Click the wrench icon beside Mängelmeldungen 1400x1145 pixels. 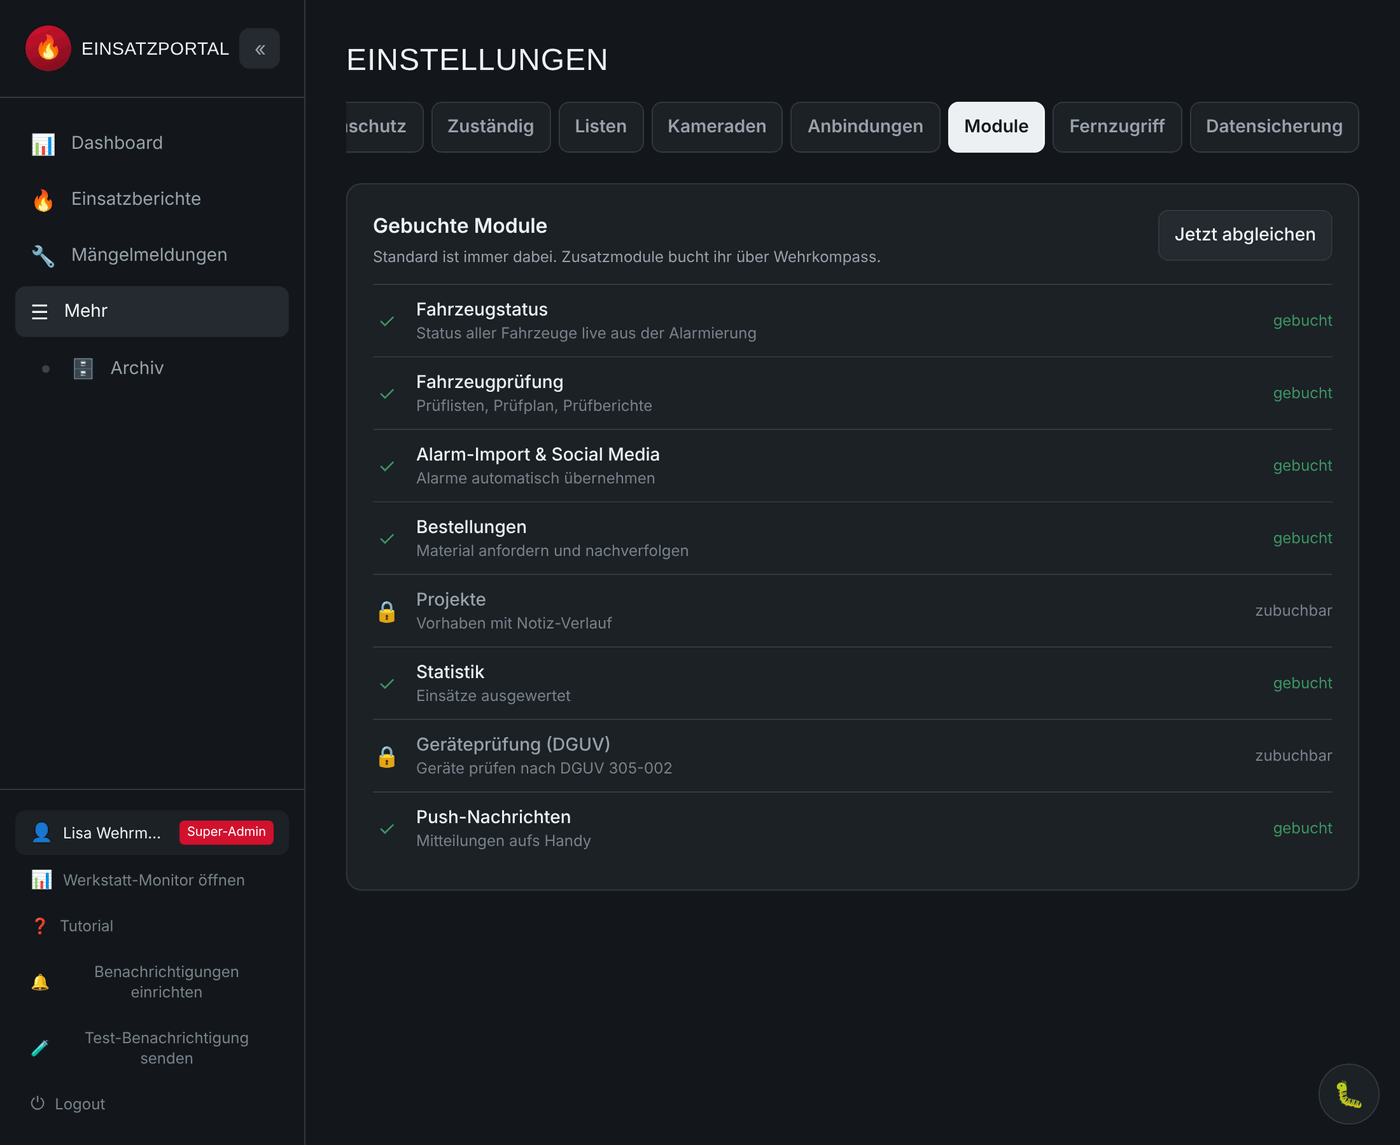43,256
